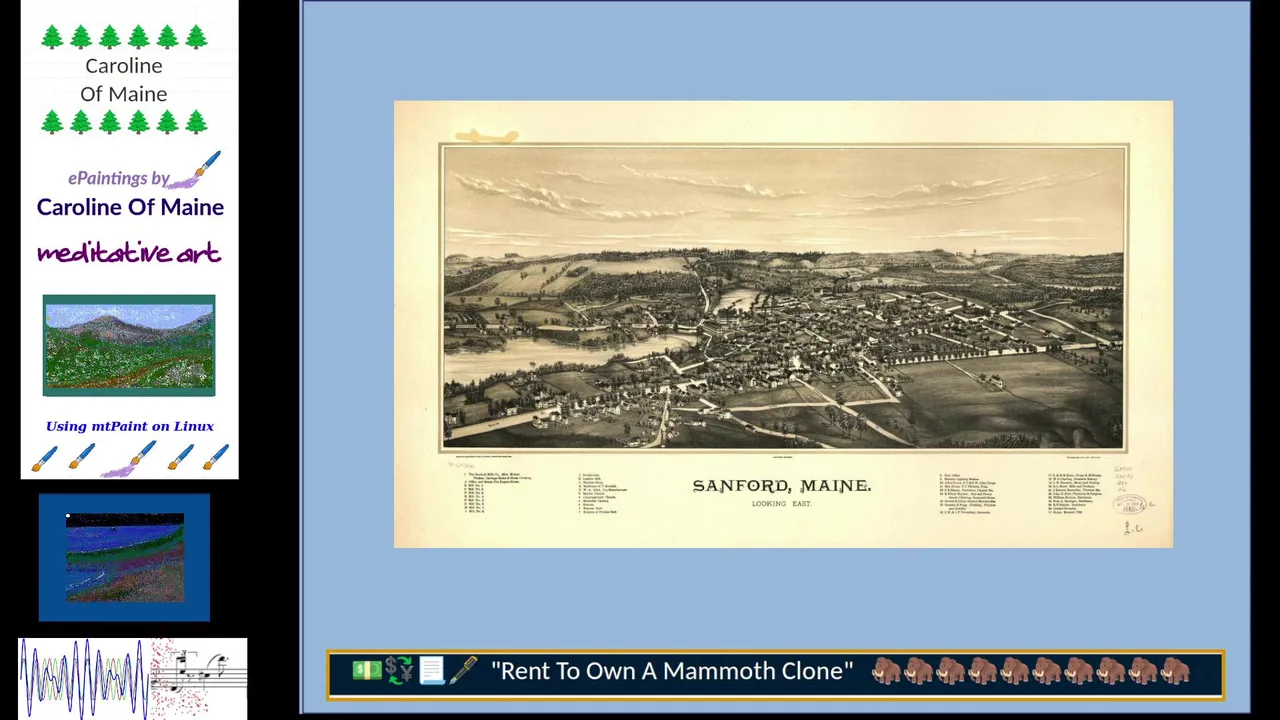1280x720 pixels.
Task: Click the fountain pen emoji icon
Action: (463, 671)
